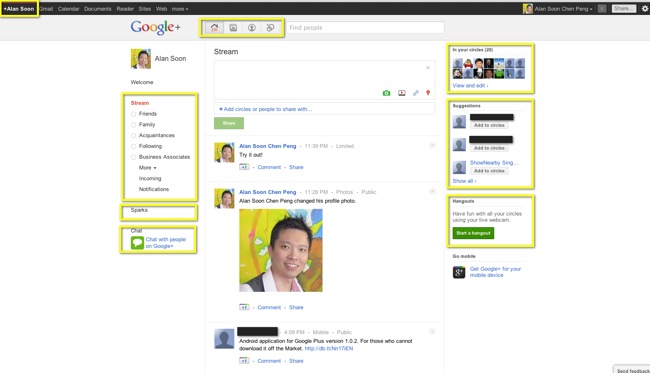Click 'Show all' suggestions link

464,181
